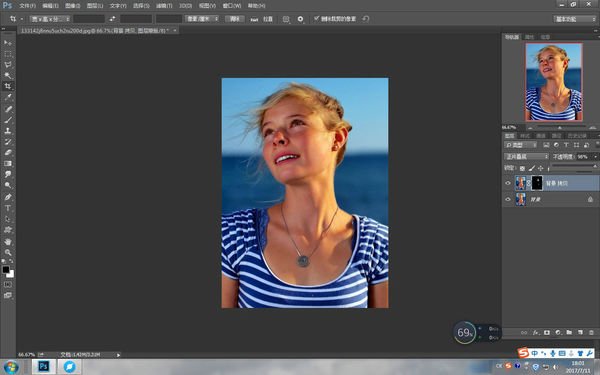Click the crop options clear button
600x375 pixels.
[x=235, y=19]
